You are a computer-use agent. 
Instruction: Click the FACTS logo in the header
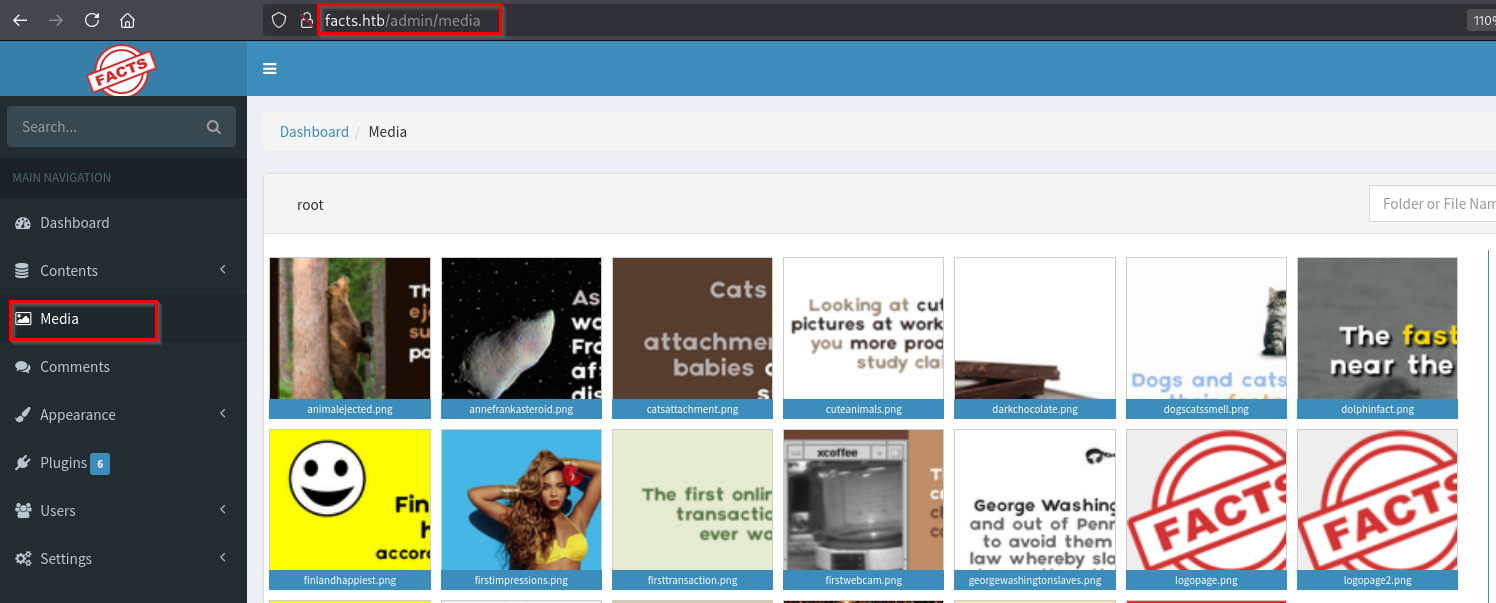pos(122,71)
